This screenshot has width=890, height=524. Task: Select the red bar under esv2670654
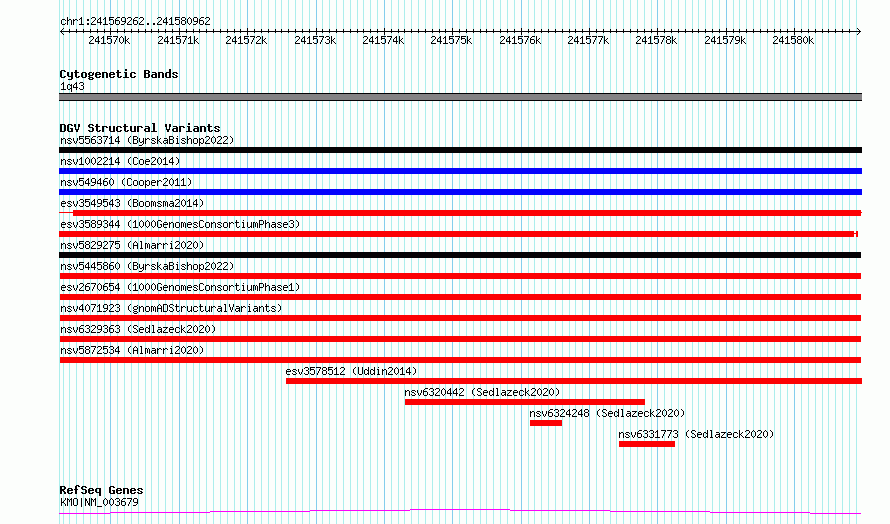pos(460,297)
